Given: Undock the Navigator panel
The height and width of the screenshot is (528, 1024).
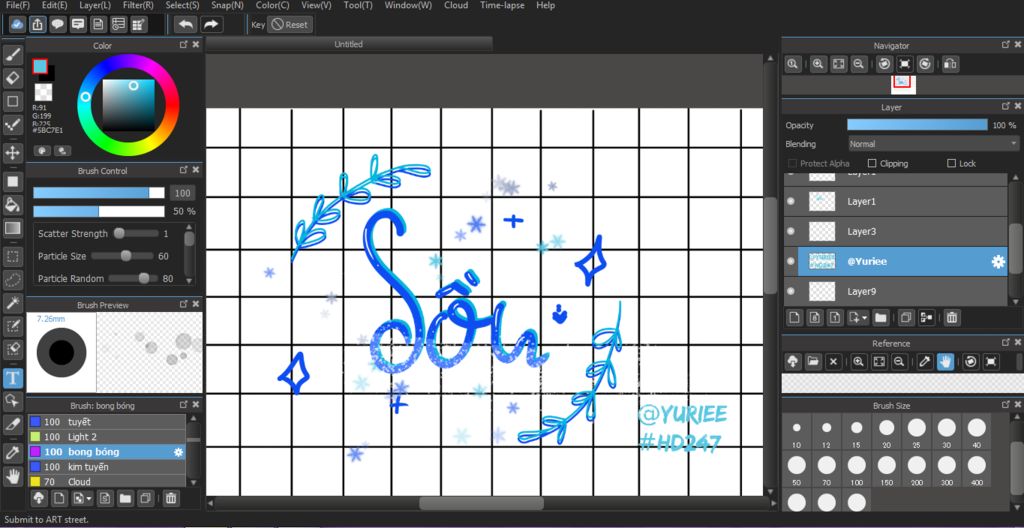Looking at the screenshot, I should pos(1006,45).
